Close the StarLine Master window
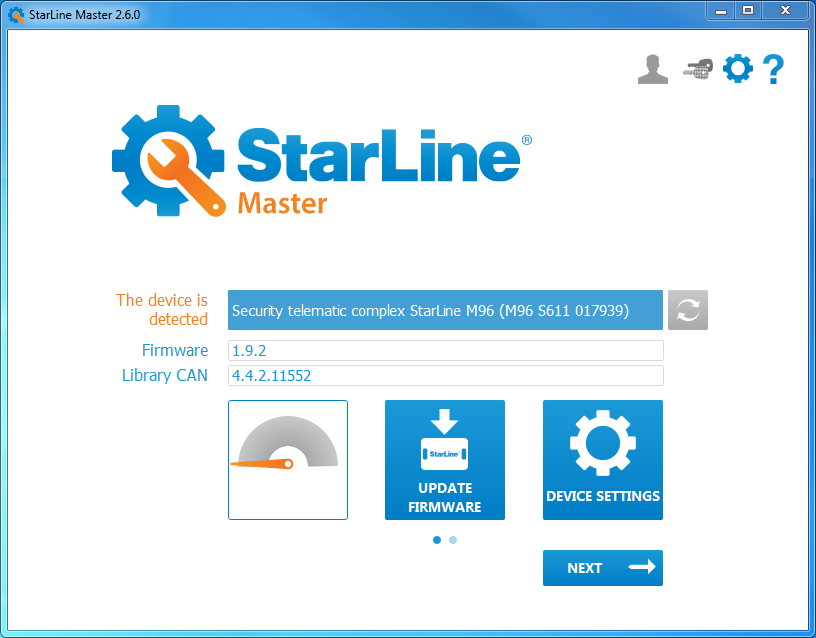Viewport: 816px width, 638px height. (784, 11)
